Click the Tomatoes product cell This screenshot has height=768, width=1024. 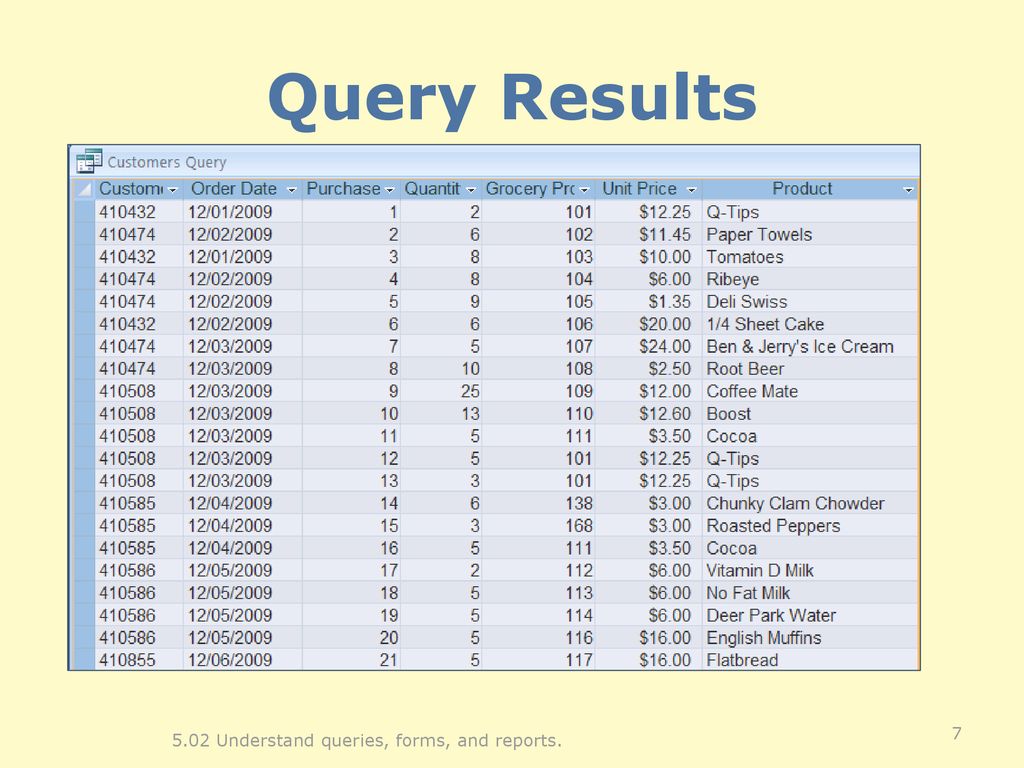pos(810,257)
